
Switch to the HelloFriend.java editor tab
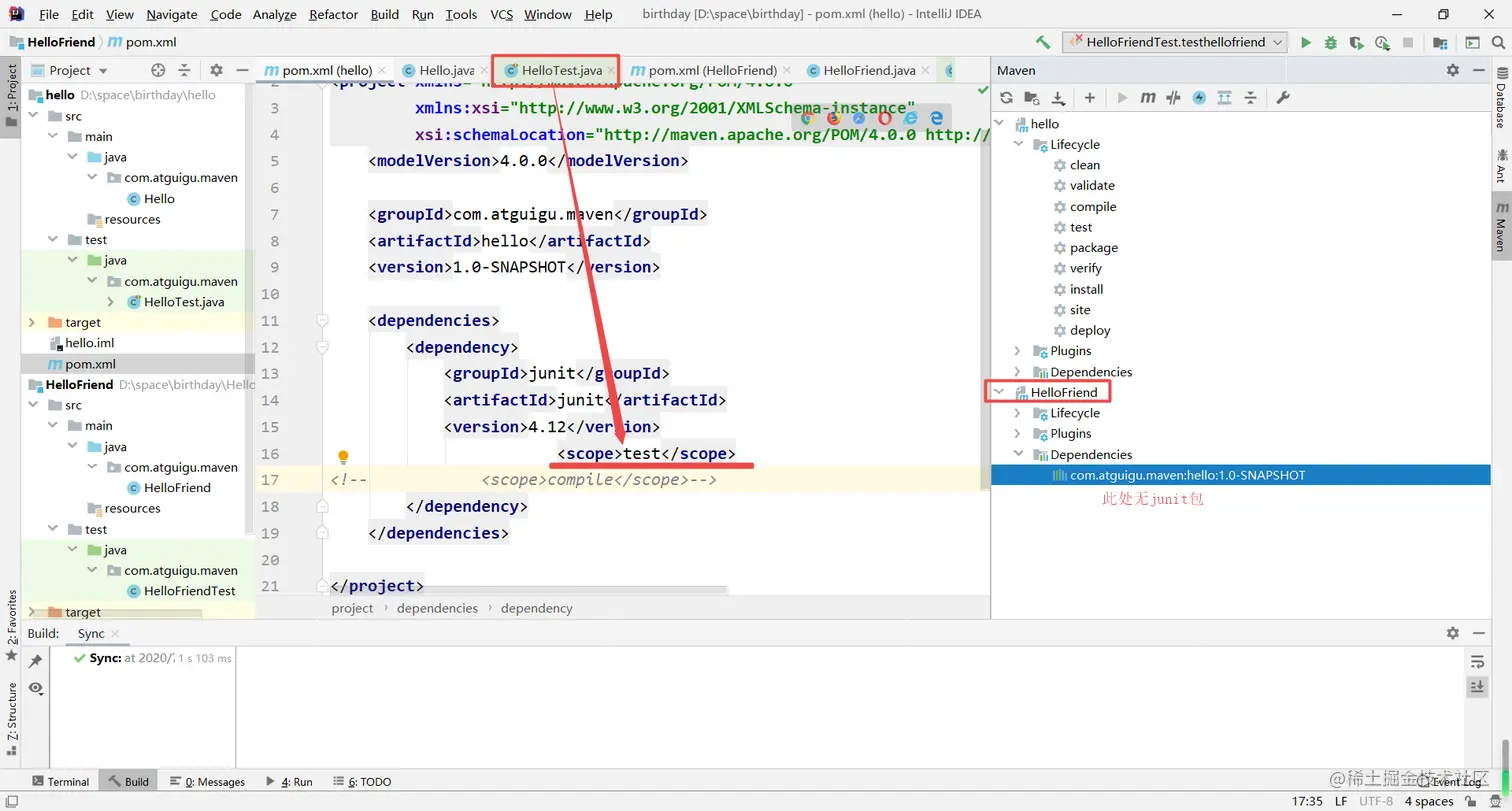(866, 70)
